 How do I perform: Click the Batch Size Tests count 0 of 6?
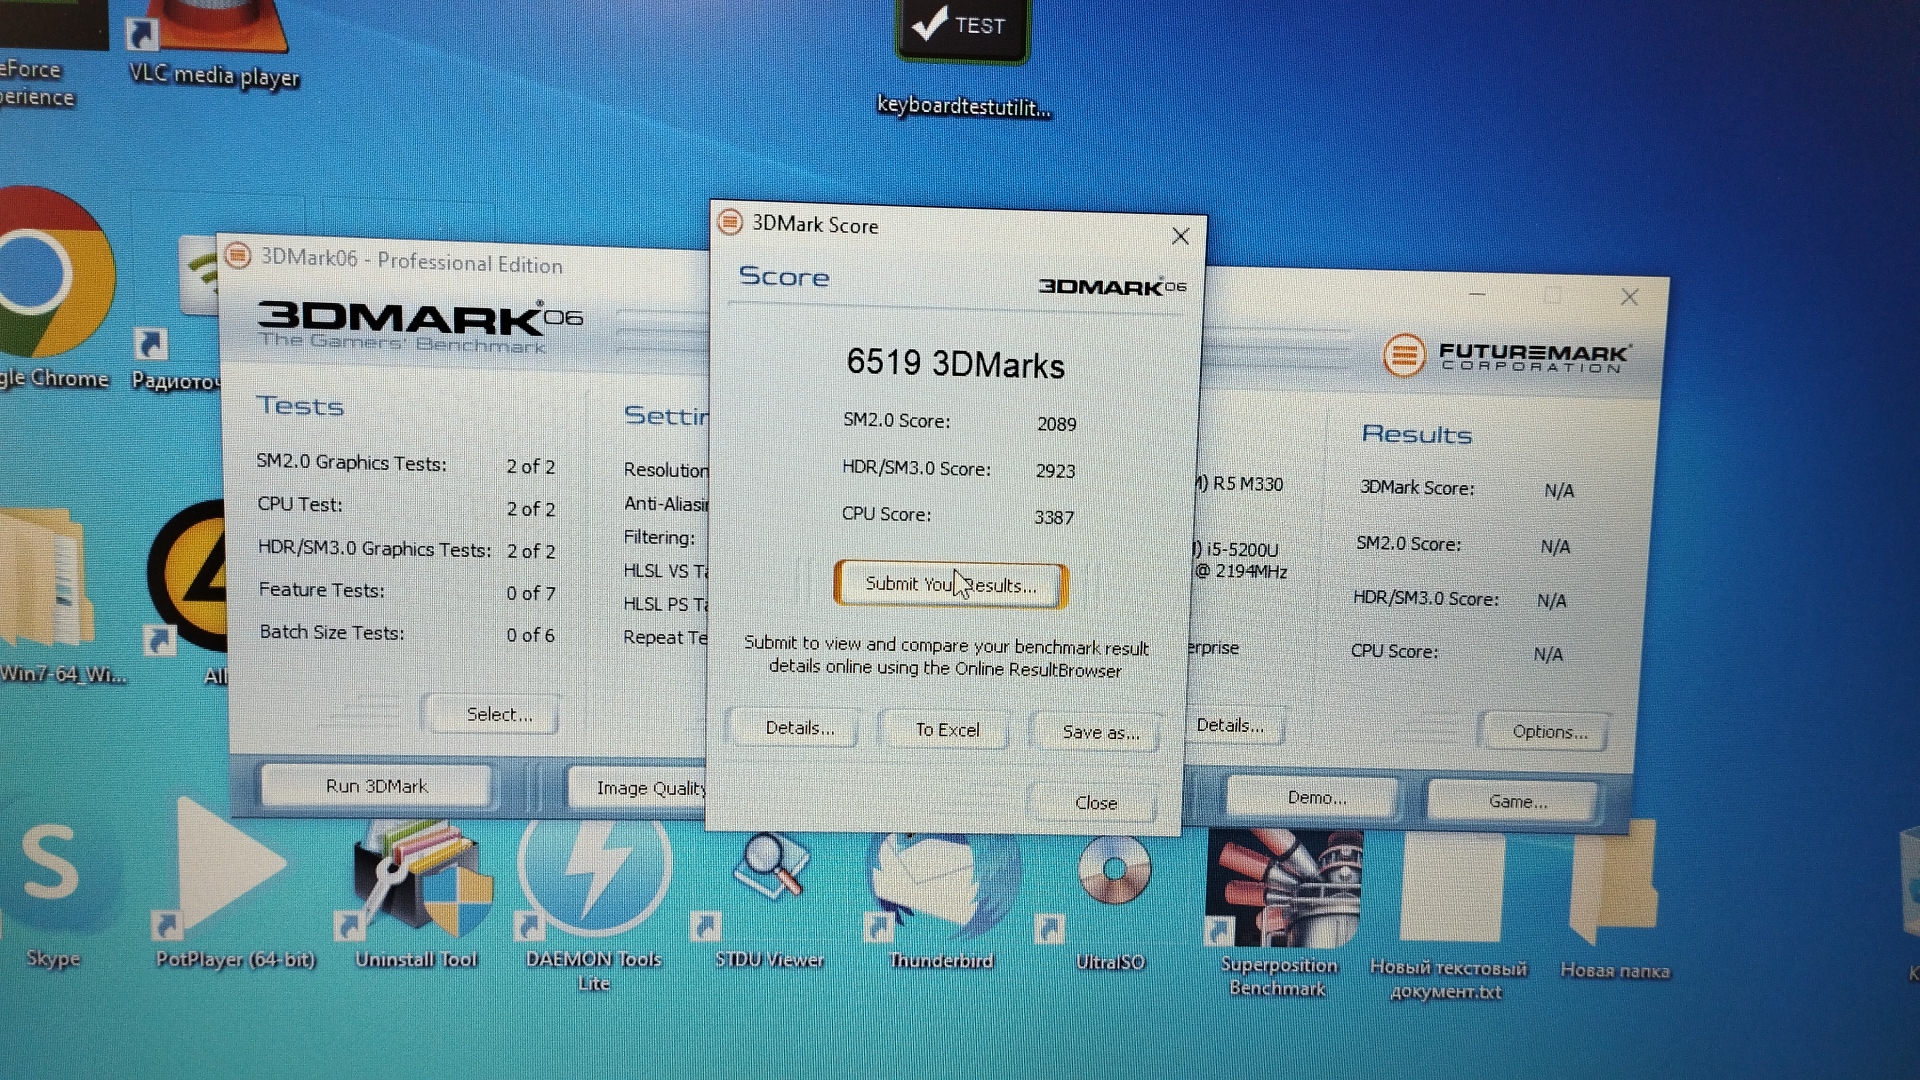pyautogui.click(x=530, y=635)
